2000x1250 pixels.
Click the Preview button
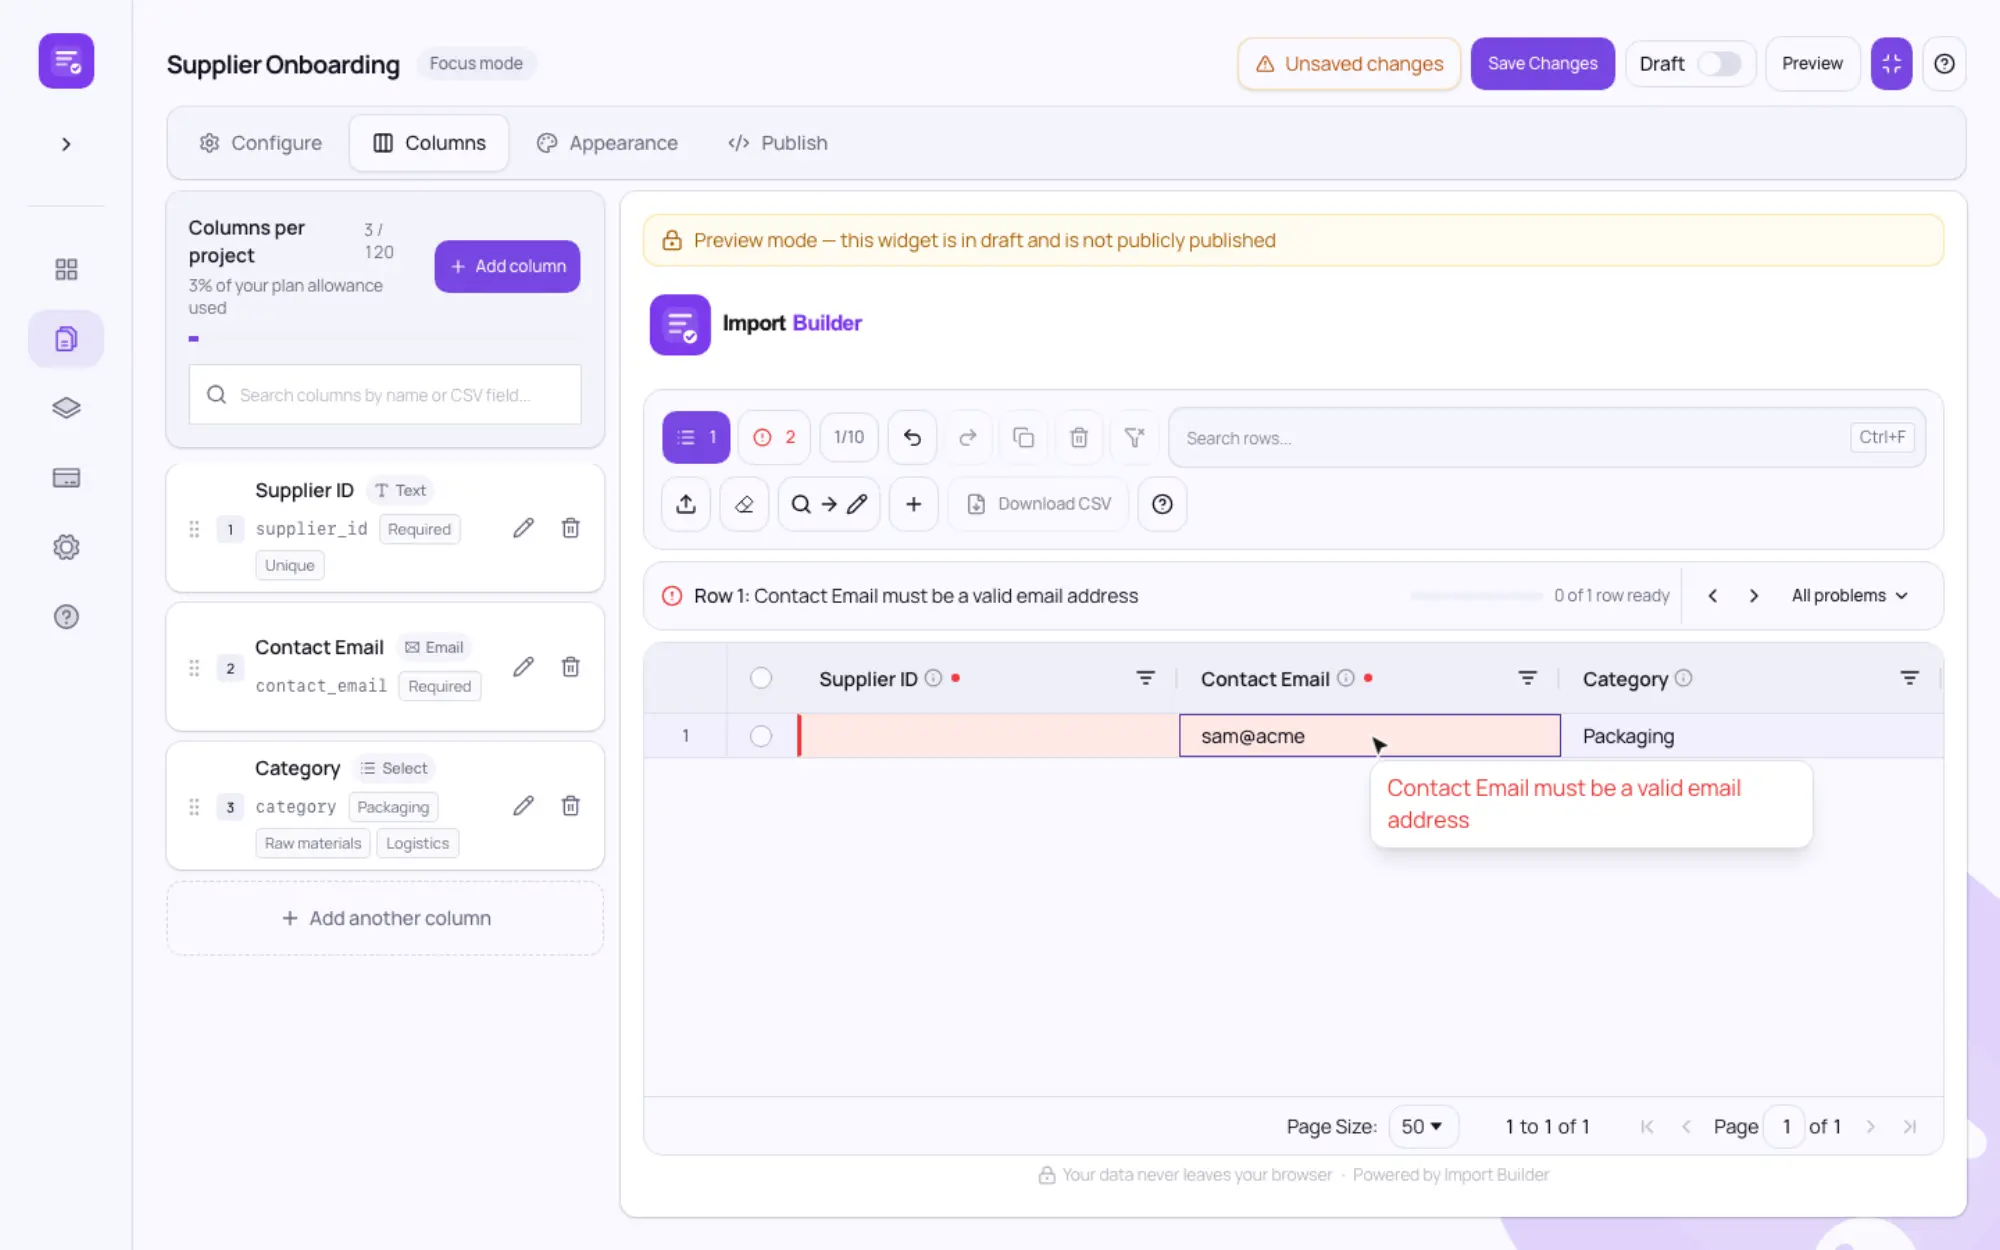tap(1812, 64)
